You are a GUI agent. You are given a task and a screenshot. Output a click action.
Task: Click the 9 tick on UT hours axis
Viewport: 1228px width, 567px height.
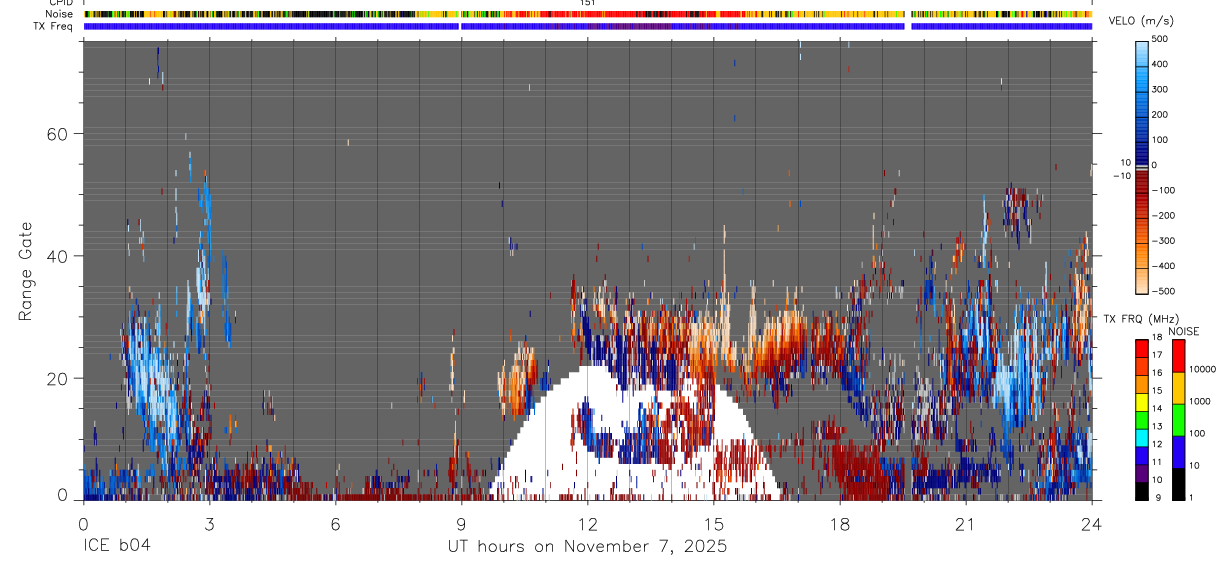tap(461, 523)
